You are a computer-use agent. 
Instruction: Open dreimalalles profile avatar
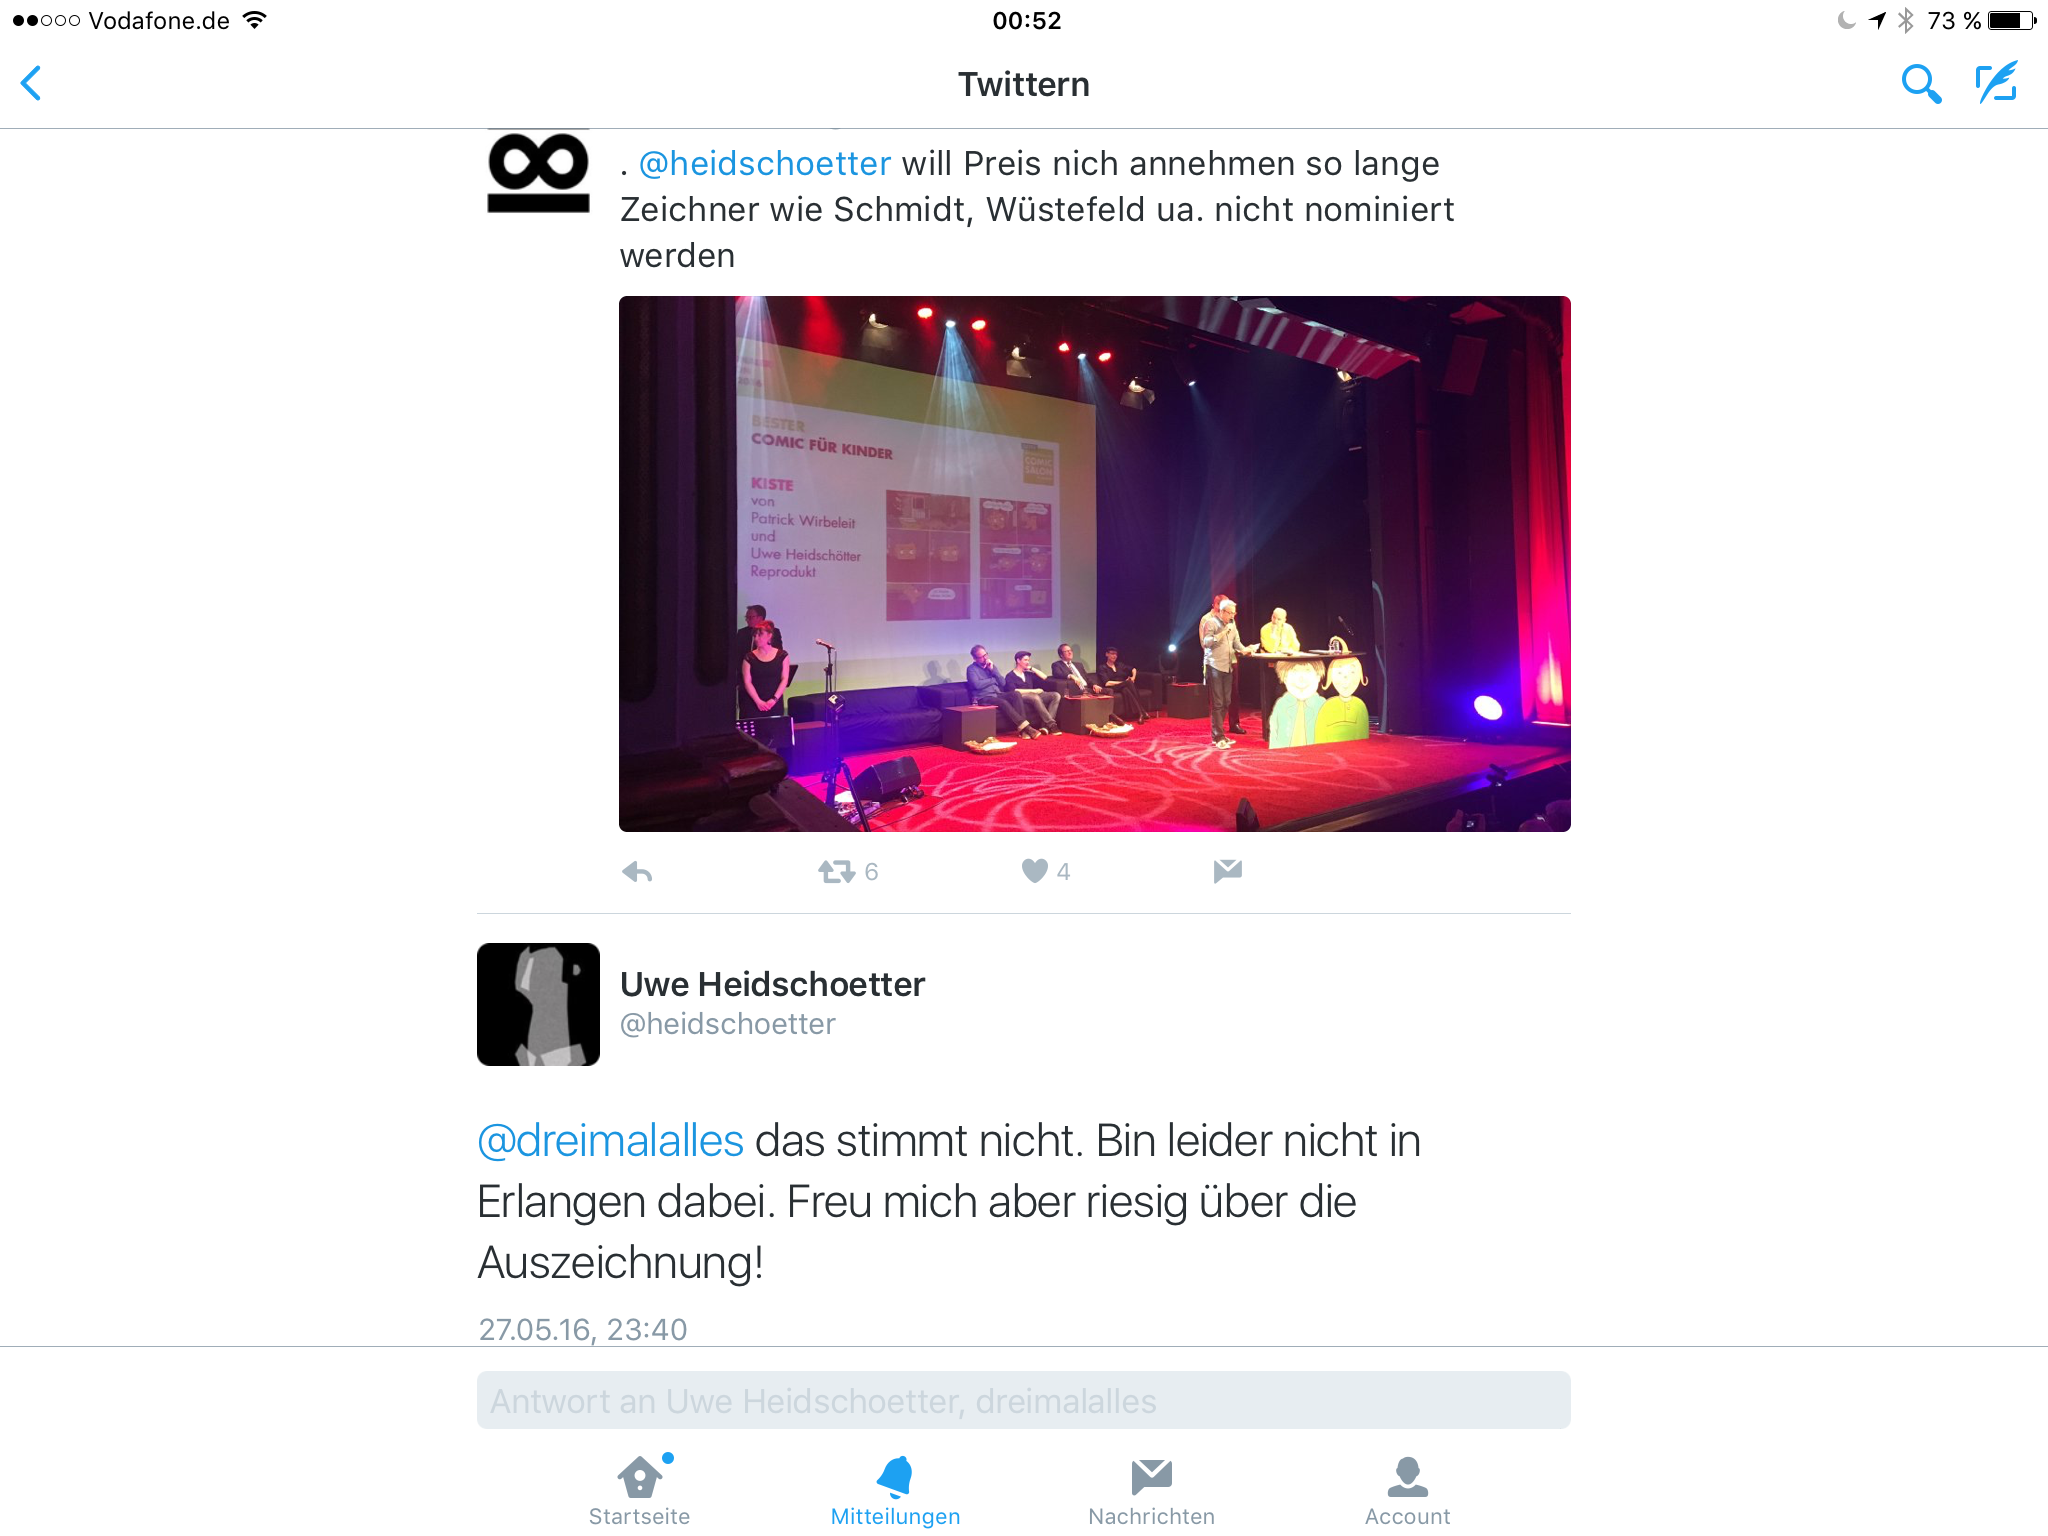click(x=538, y=171)
